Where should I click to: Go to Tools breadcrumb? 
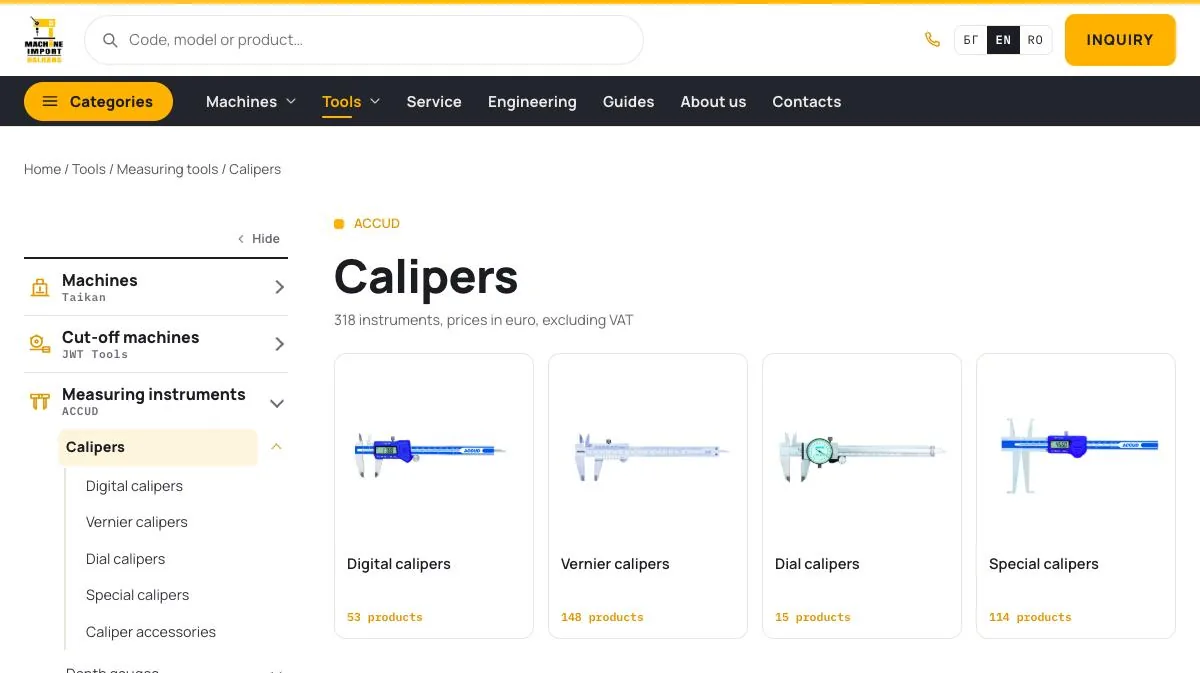coord(88,169)
